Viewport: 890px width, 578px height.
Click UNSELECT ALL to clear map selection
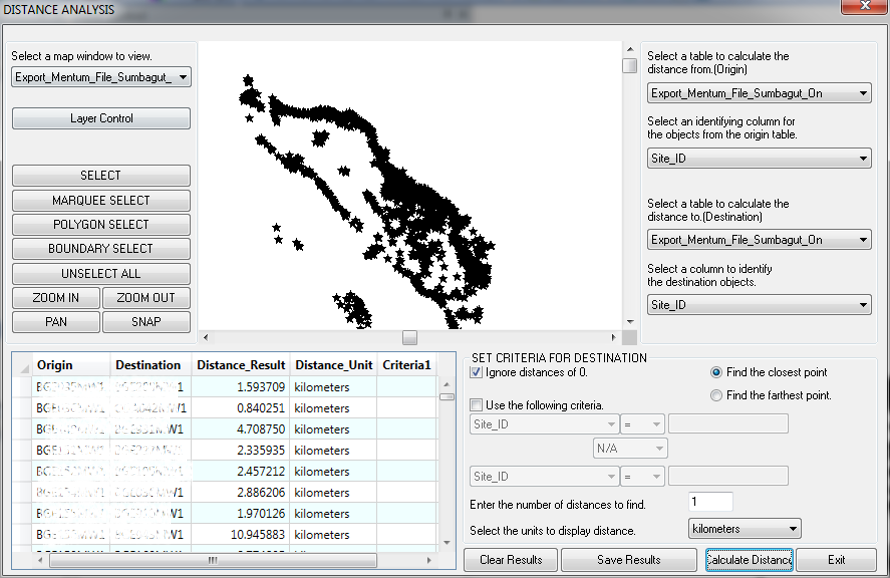coord(100,273)
